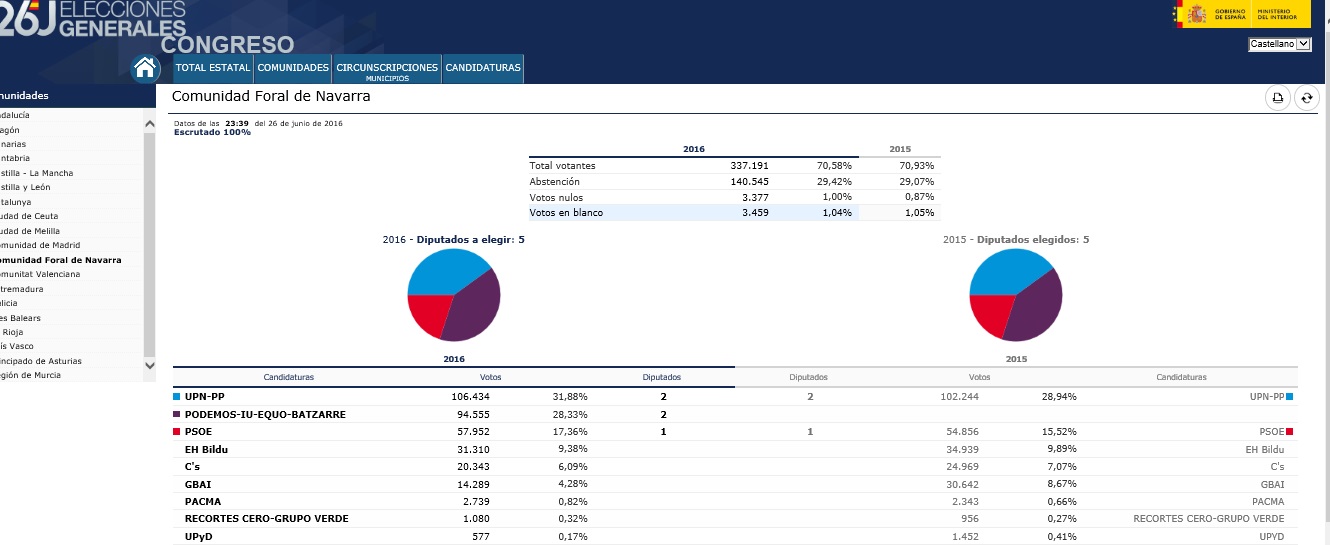
Task: Select Canarias in the communities list
Action: 13,144
